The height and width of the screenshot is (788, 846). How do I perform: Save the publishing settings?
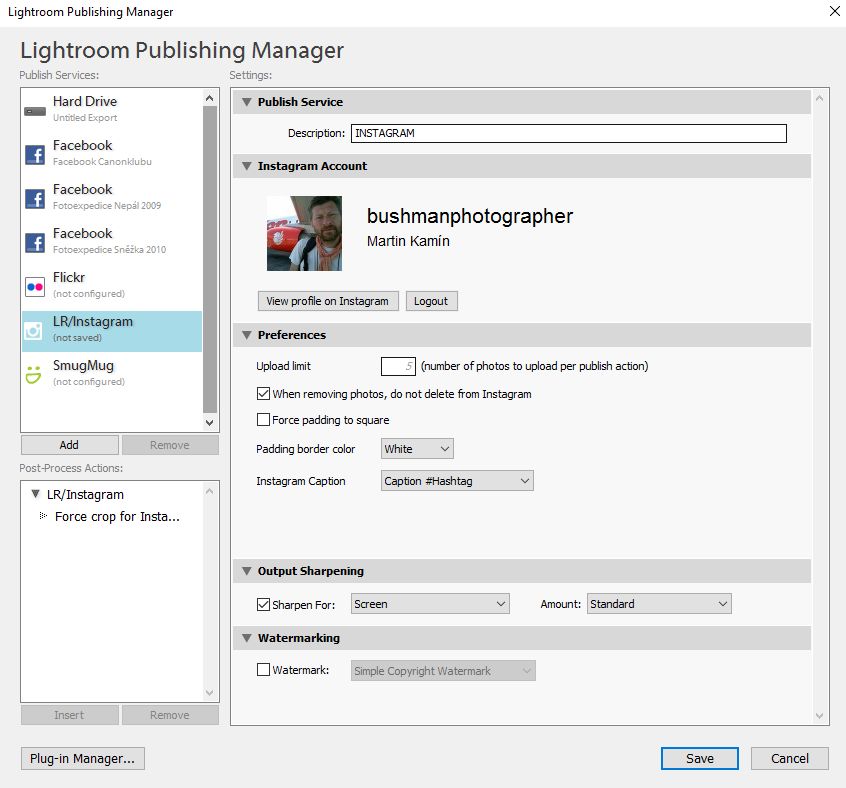point(700,758)
